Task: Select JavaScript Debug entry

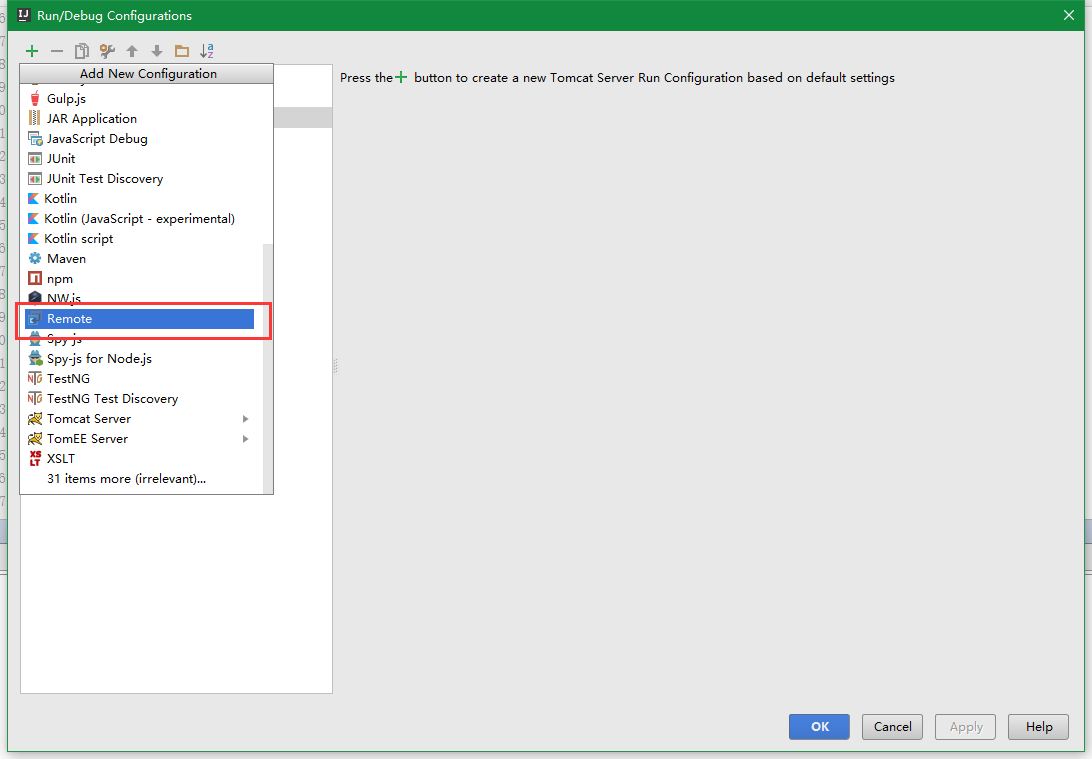Action: click(139, 139)
